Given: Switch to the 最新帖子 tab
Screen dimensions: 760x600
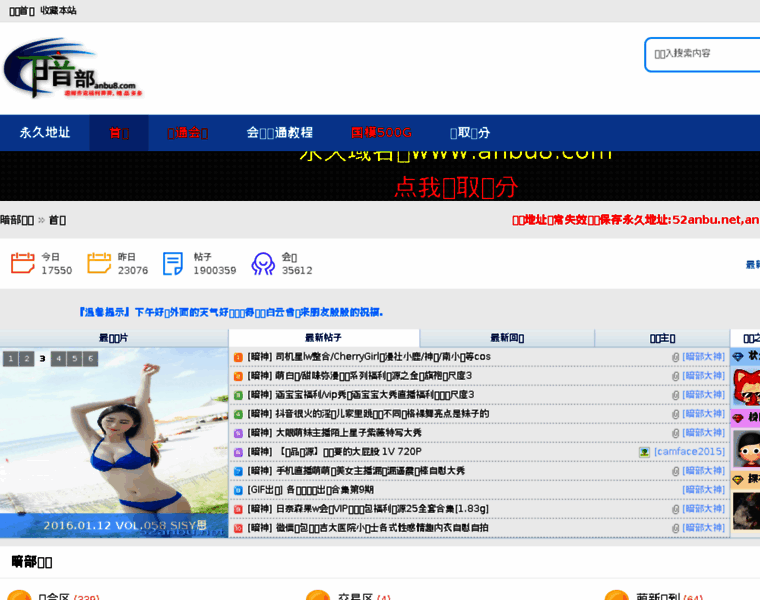Looking at the screenshot, I should point(323,338).
